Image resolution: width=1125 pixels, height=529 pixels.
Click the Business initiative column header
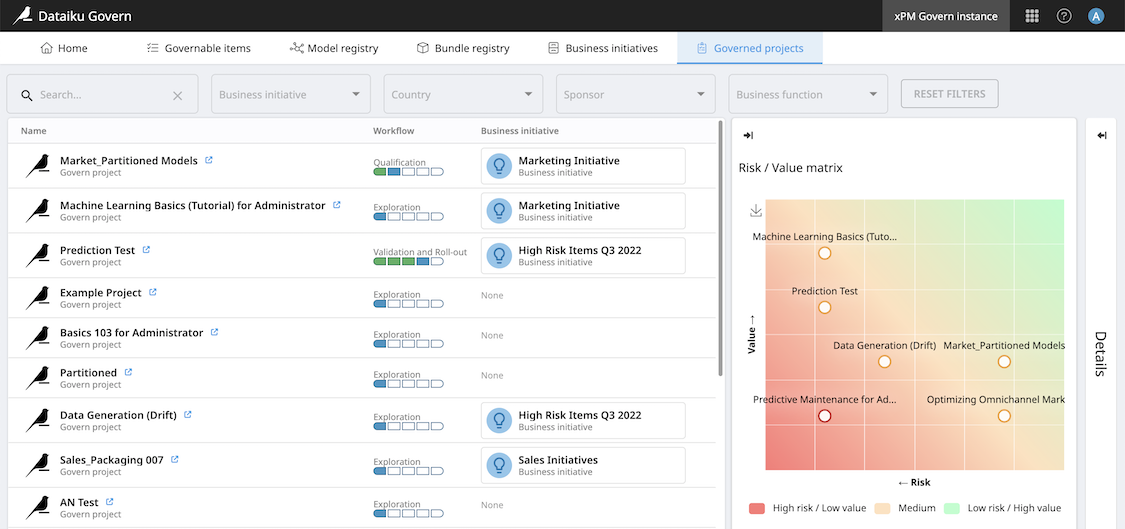(x=519, y=131)
